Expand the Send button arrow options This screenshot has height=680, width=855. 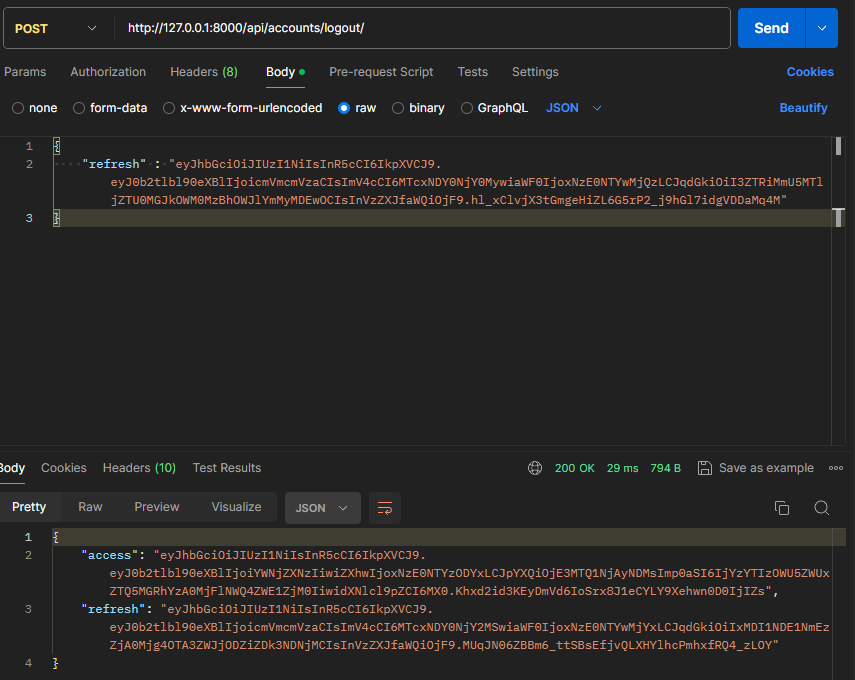822,28
